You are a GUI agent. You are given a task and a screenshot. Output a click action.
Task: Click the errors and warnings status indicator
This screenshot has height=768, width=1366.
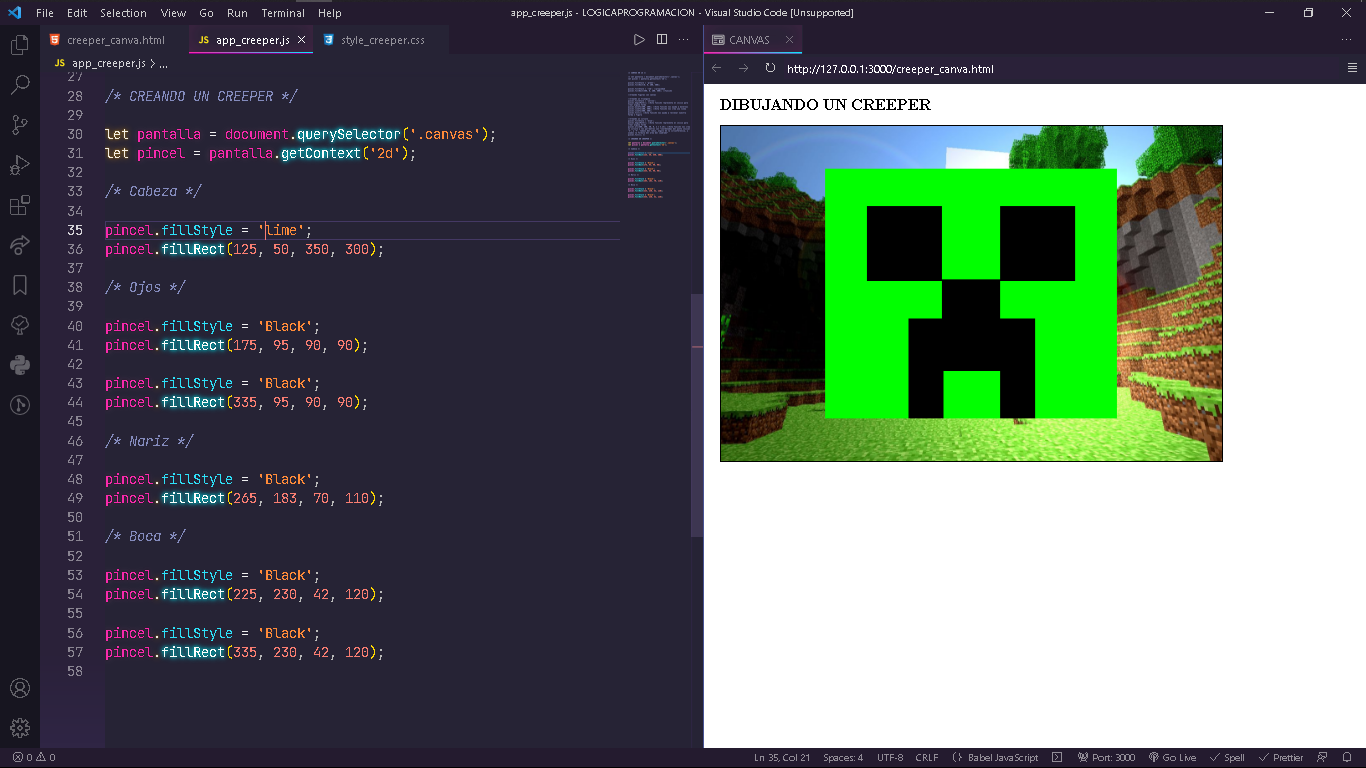pyautogui.click(x=34, y=758)
